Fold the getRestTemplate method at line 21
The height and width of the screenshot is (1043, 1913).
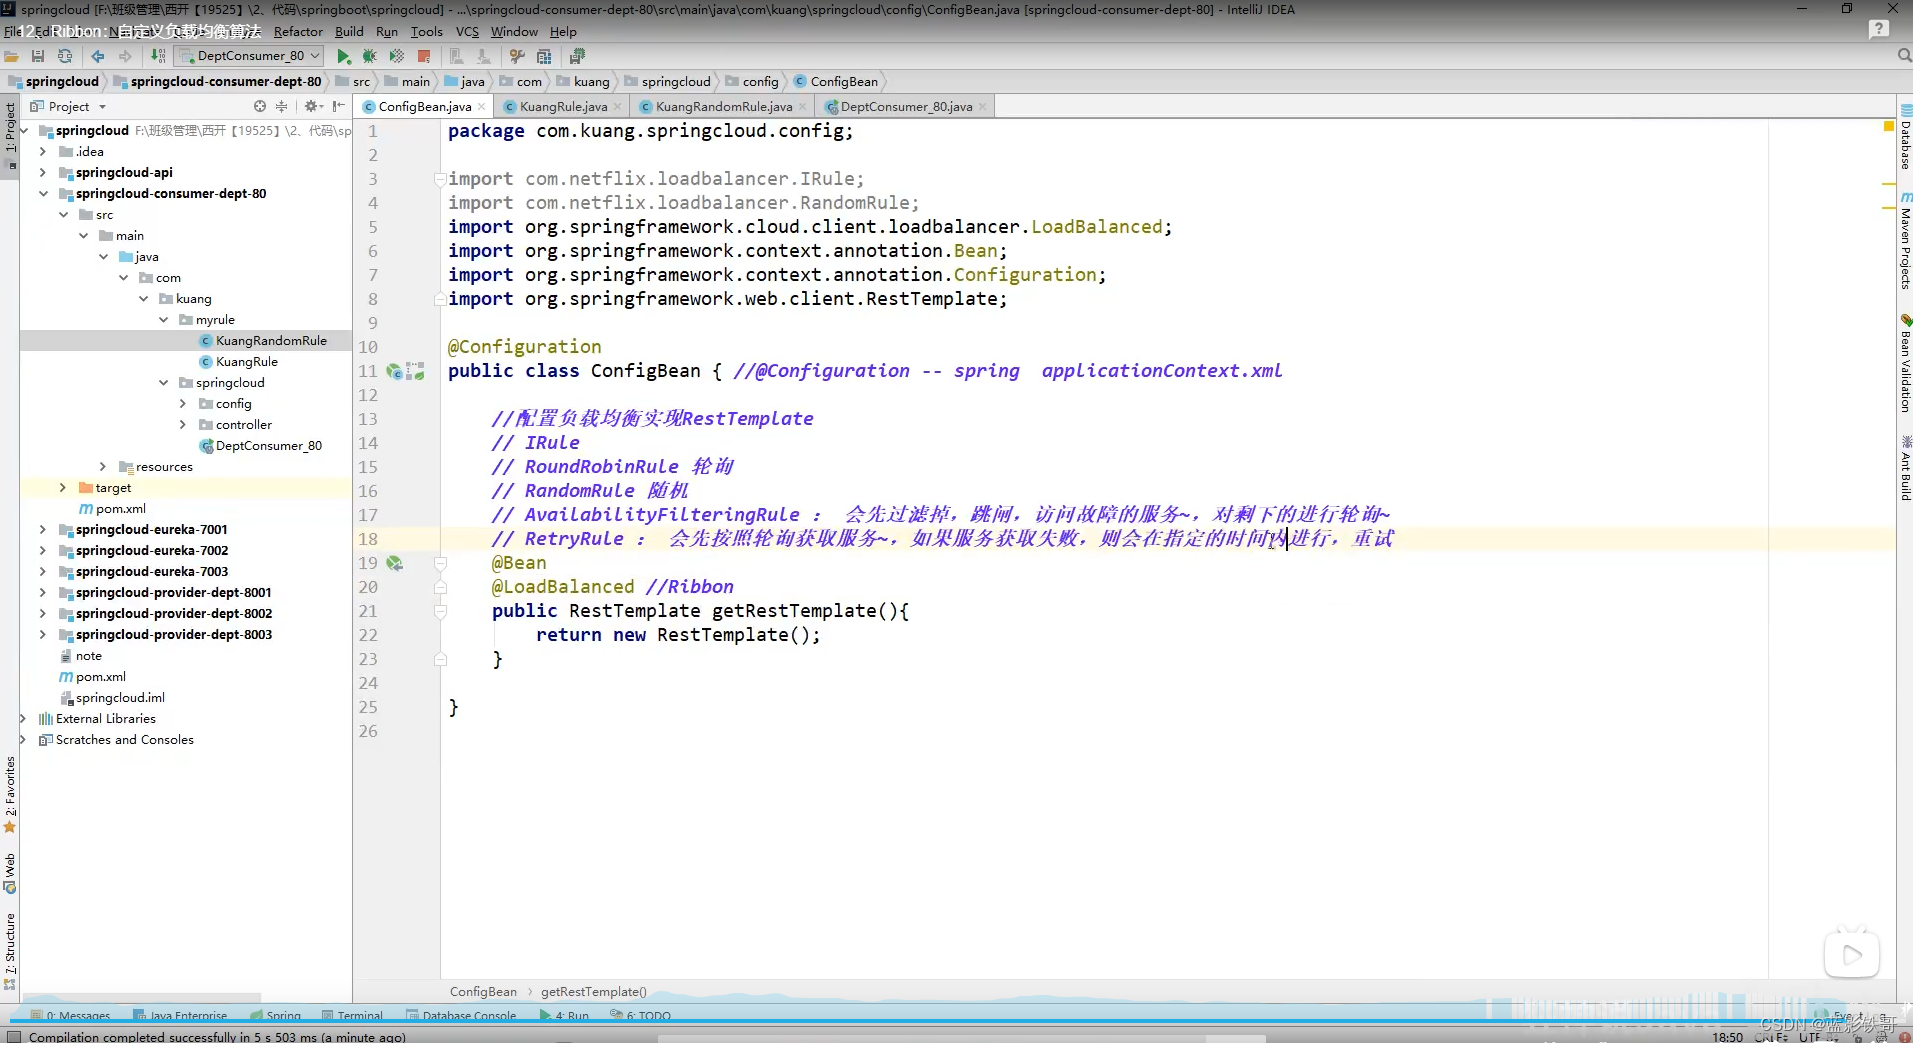pyautogui.click(x=439, y=611)
